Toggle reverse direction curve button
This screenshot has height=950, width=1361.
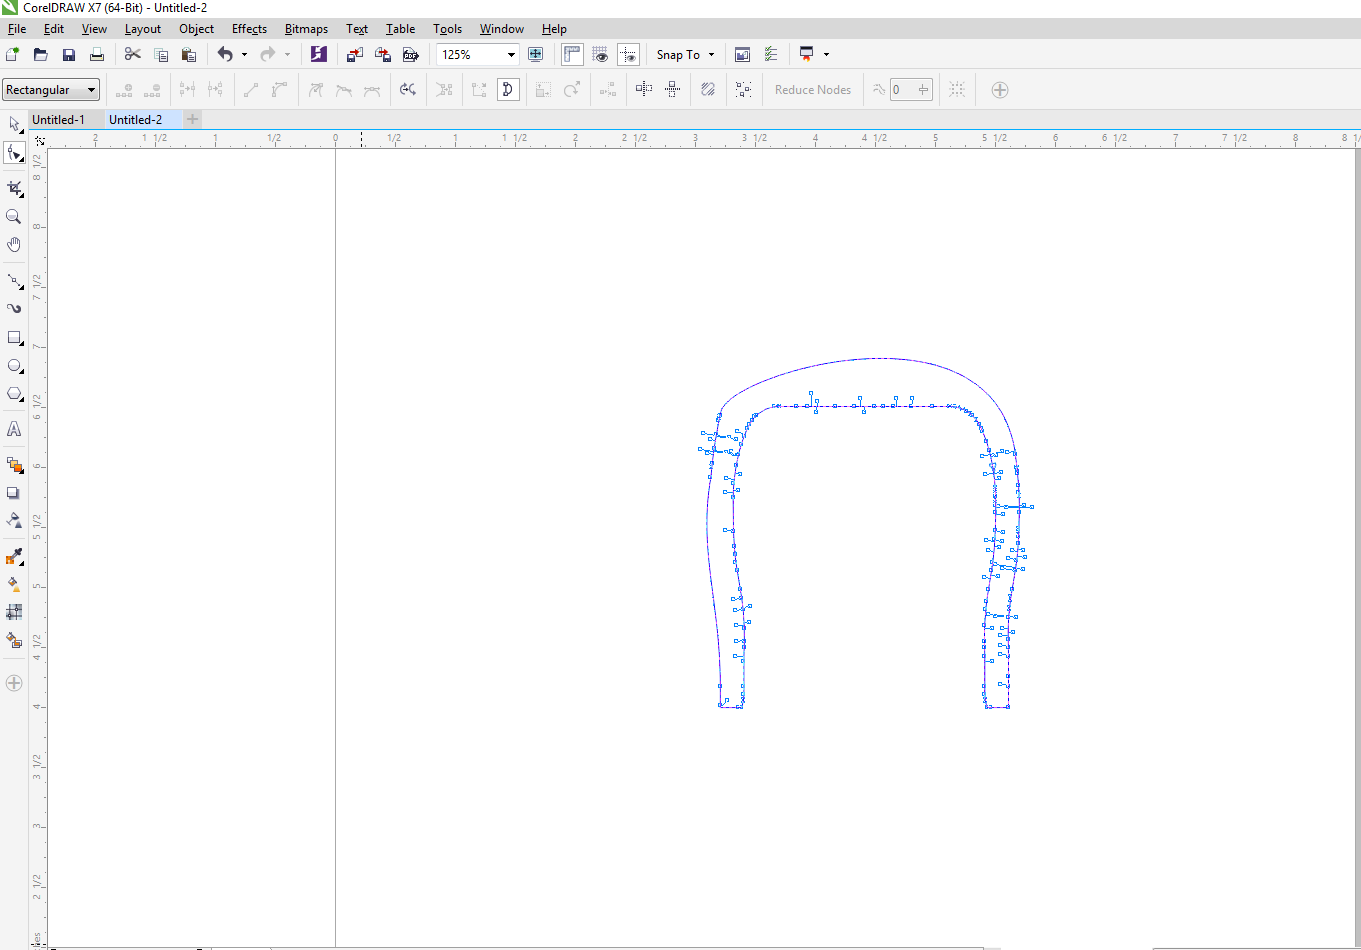407,90
